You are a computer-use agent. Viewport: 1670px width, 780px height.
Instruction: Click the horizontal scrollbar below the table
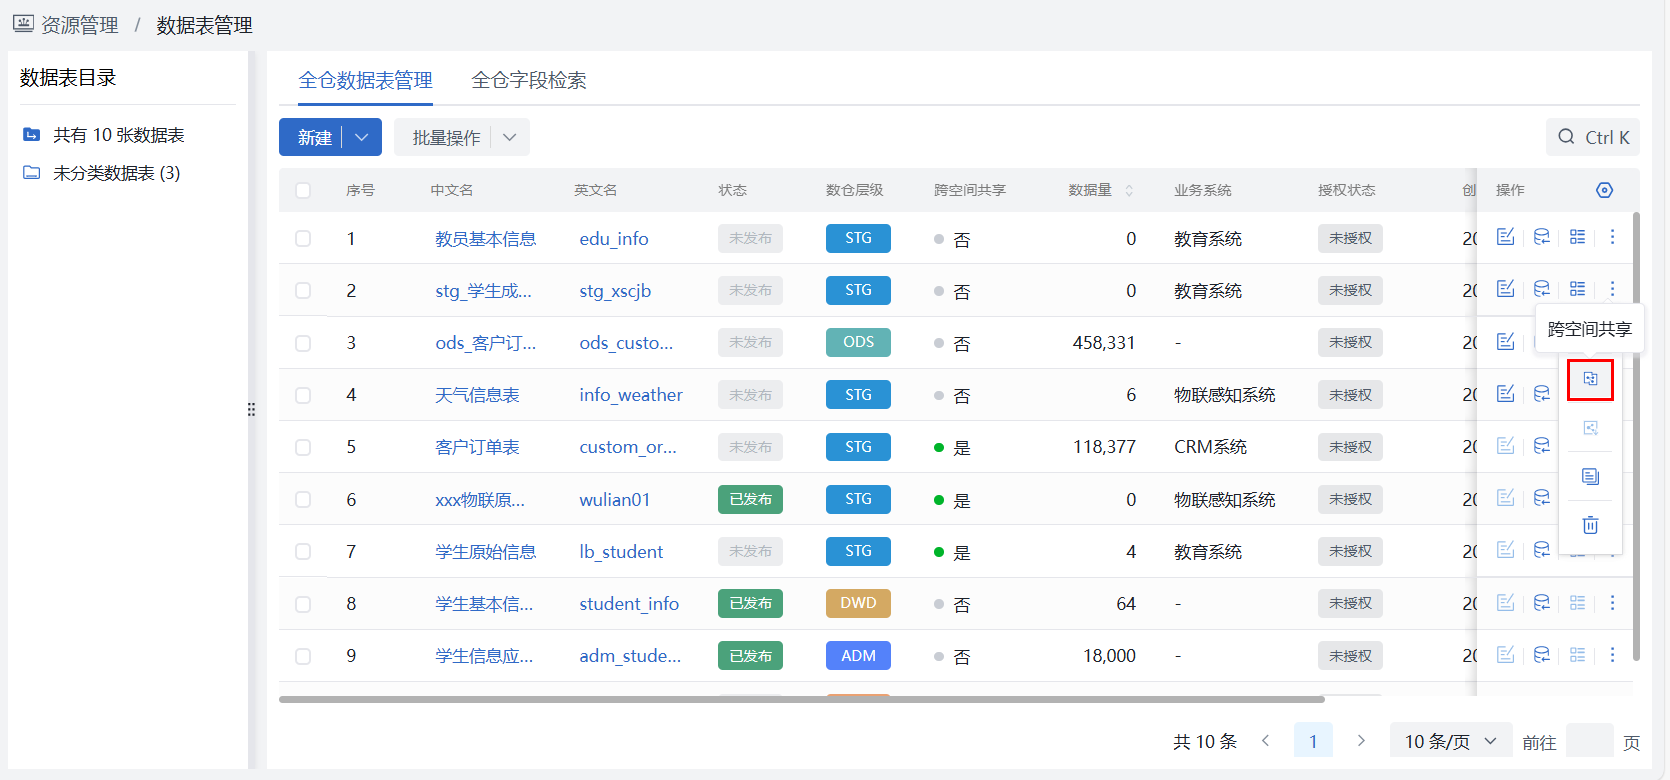coord(800,699)
